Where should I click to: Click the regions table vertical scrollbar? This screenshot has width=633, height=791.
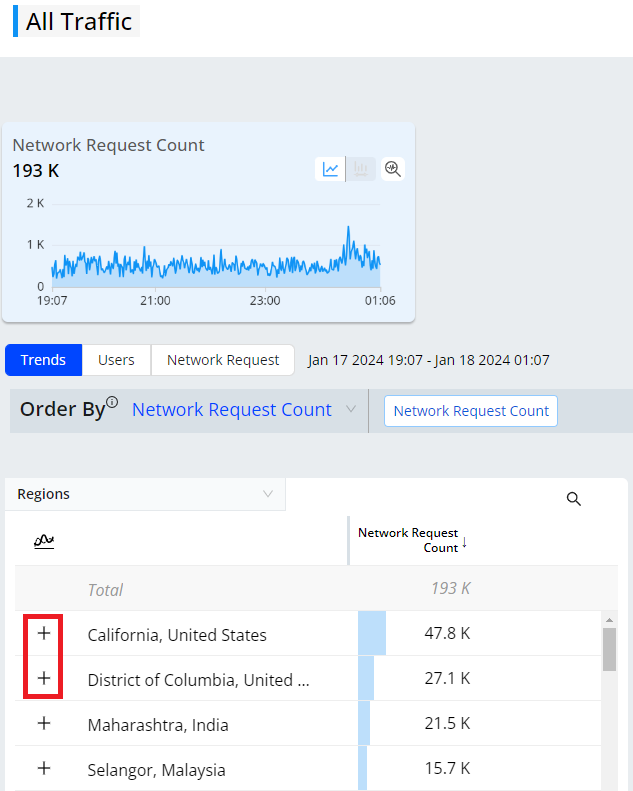coord(609,650)
